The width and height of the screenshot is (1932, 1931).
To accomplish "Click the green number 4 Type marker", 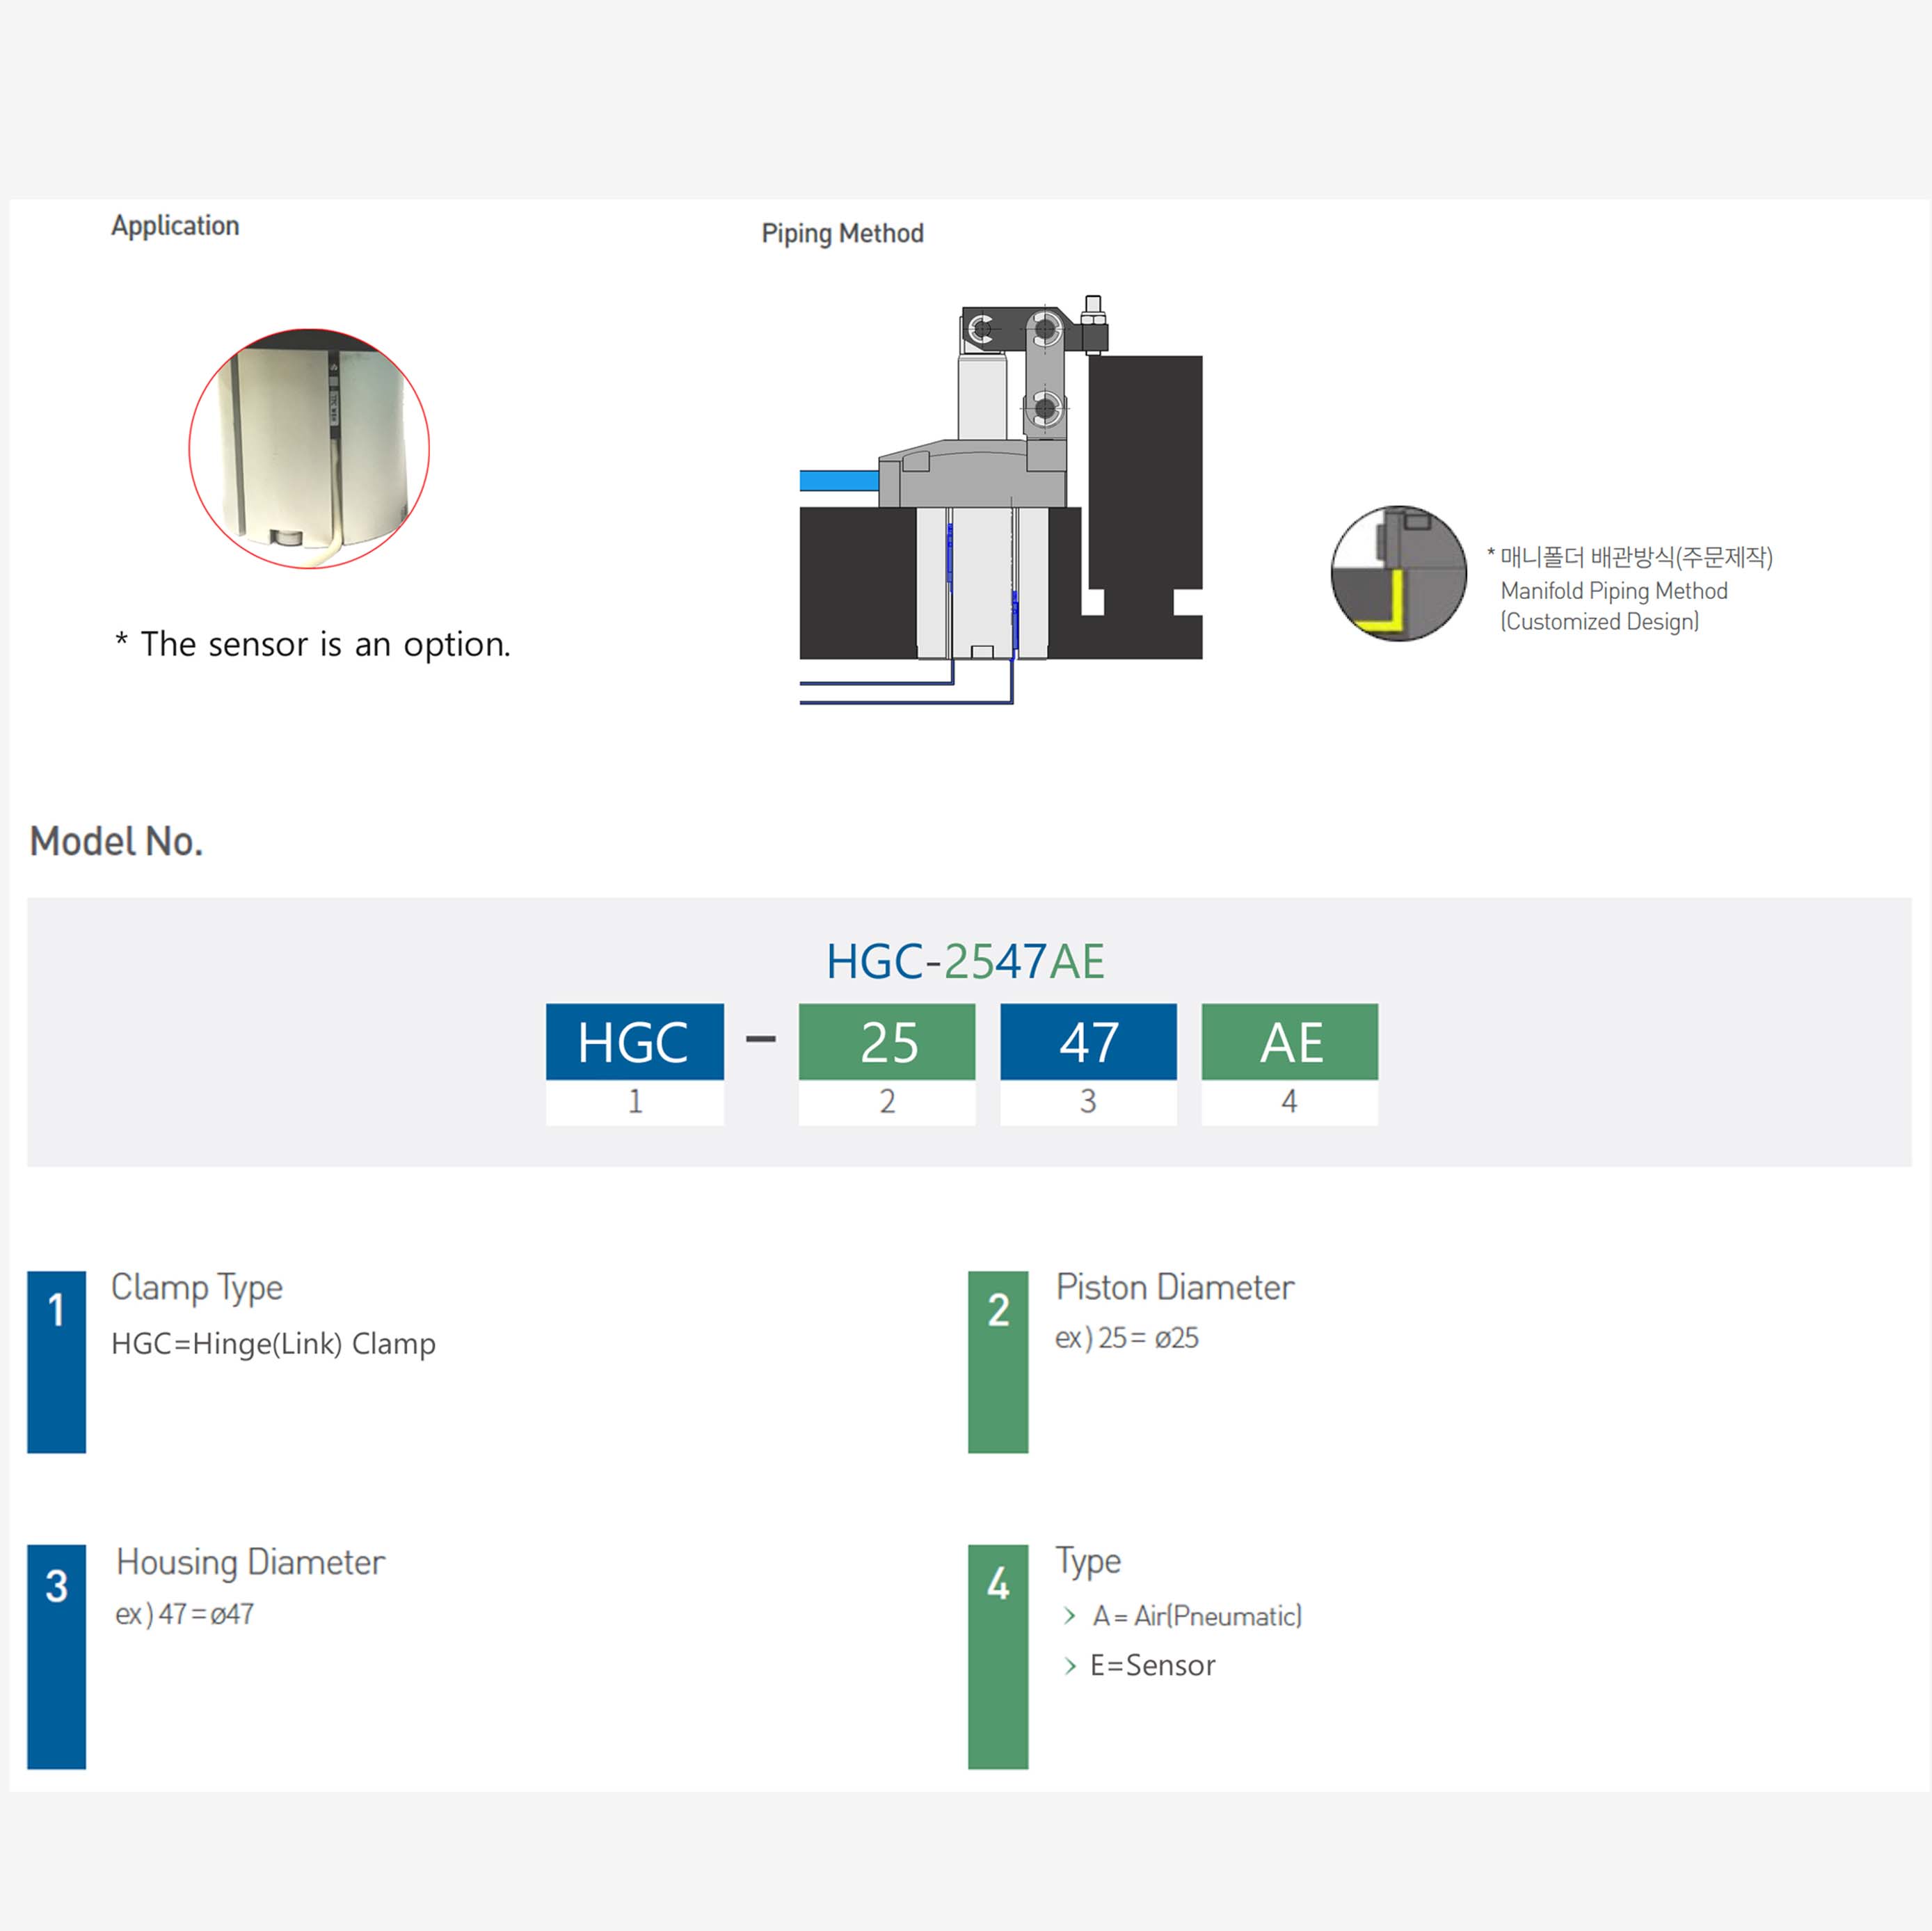I will point(997,1655).
